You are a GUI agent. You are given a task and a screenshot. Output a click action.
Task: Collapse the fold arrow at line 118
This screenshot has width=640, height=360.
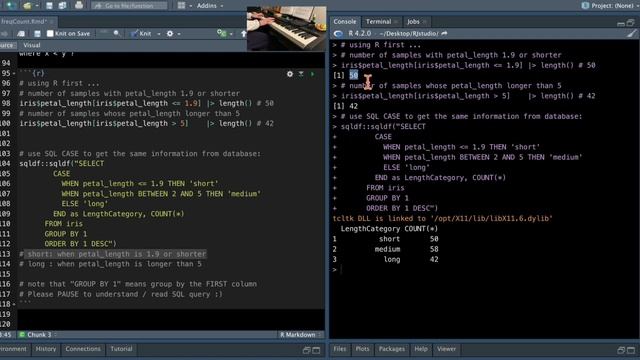(14, 304)
